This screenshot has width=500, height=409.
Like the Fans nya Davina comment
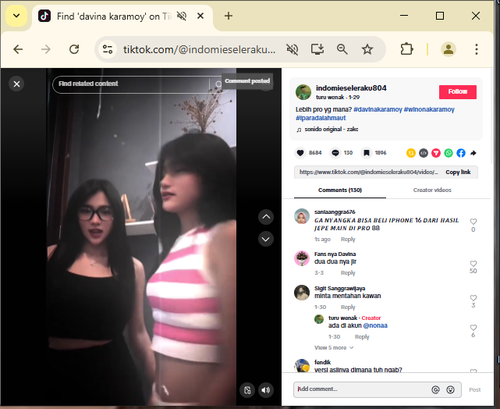[x=473, y=264]
